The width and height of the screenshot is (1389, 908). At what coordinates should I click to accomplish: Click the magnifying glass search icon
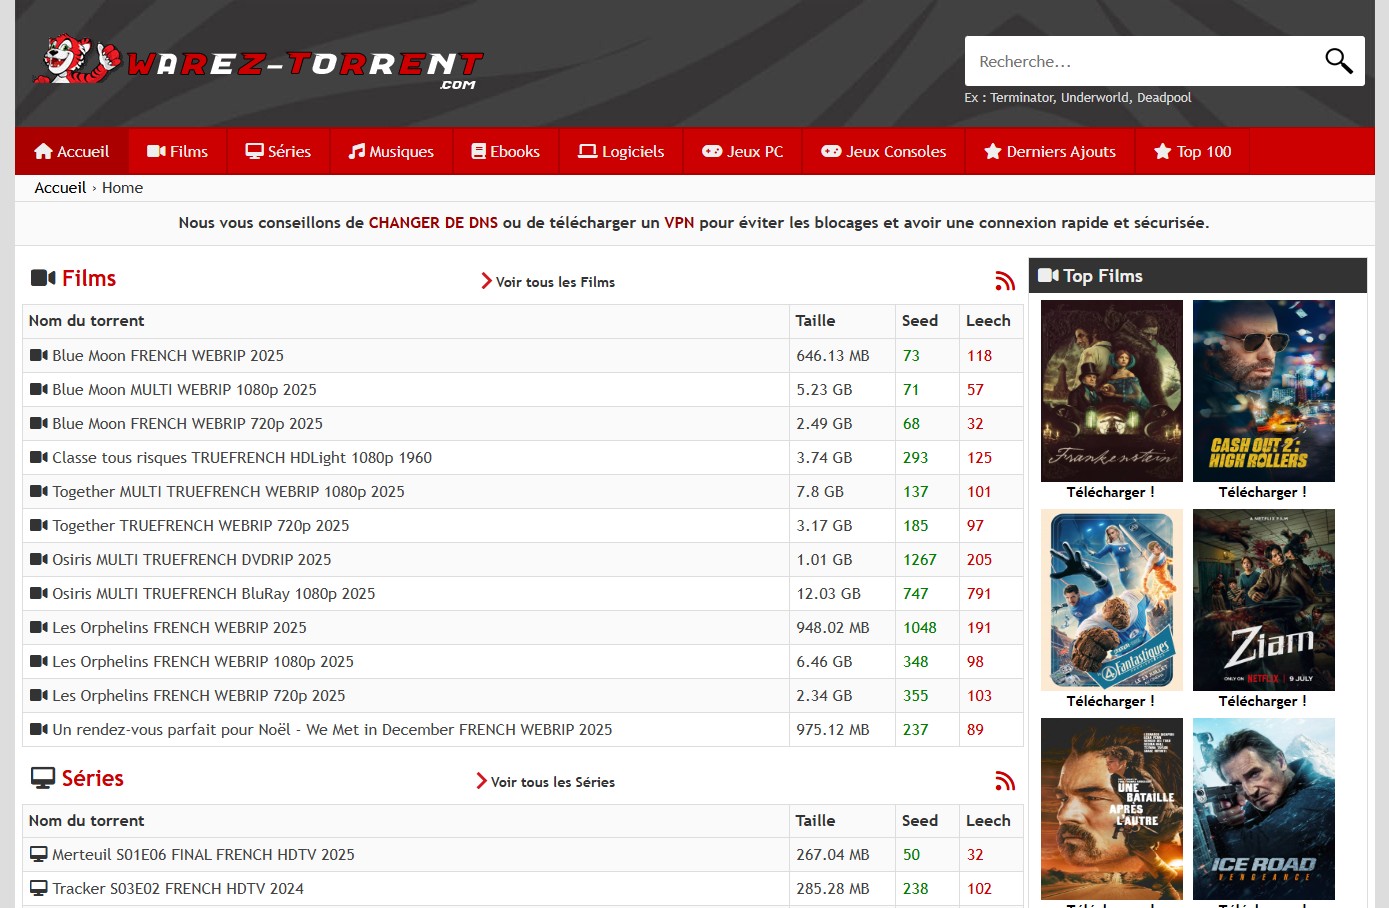point(1338,61)
